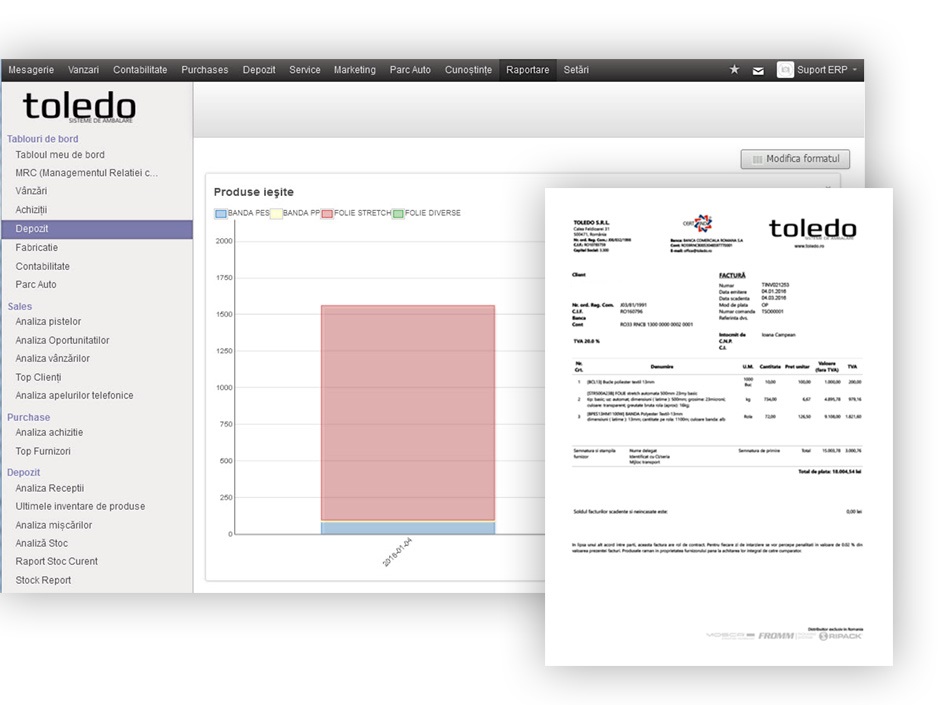Click the toledo logo on invoice document
The image size is (940, 705).
coord(812,231)
